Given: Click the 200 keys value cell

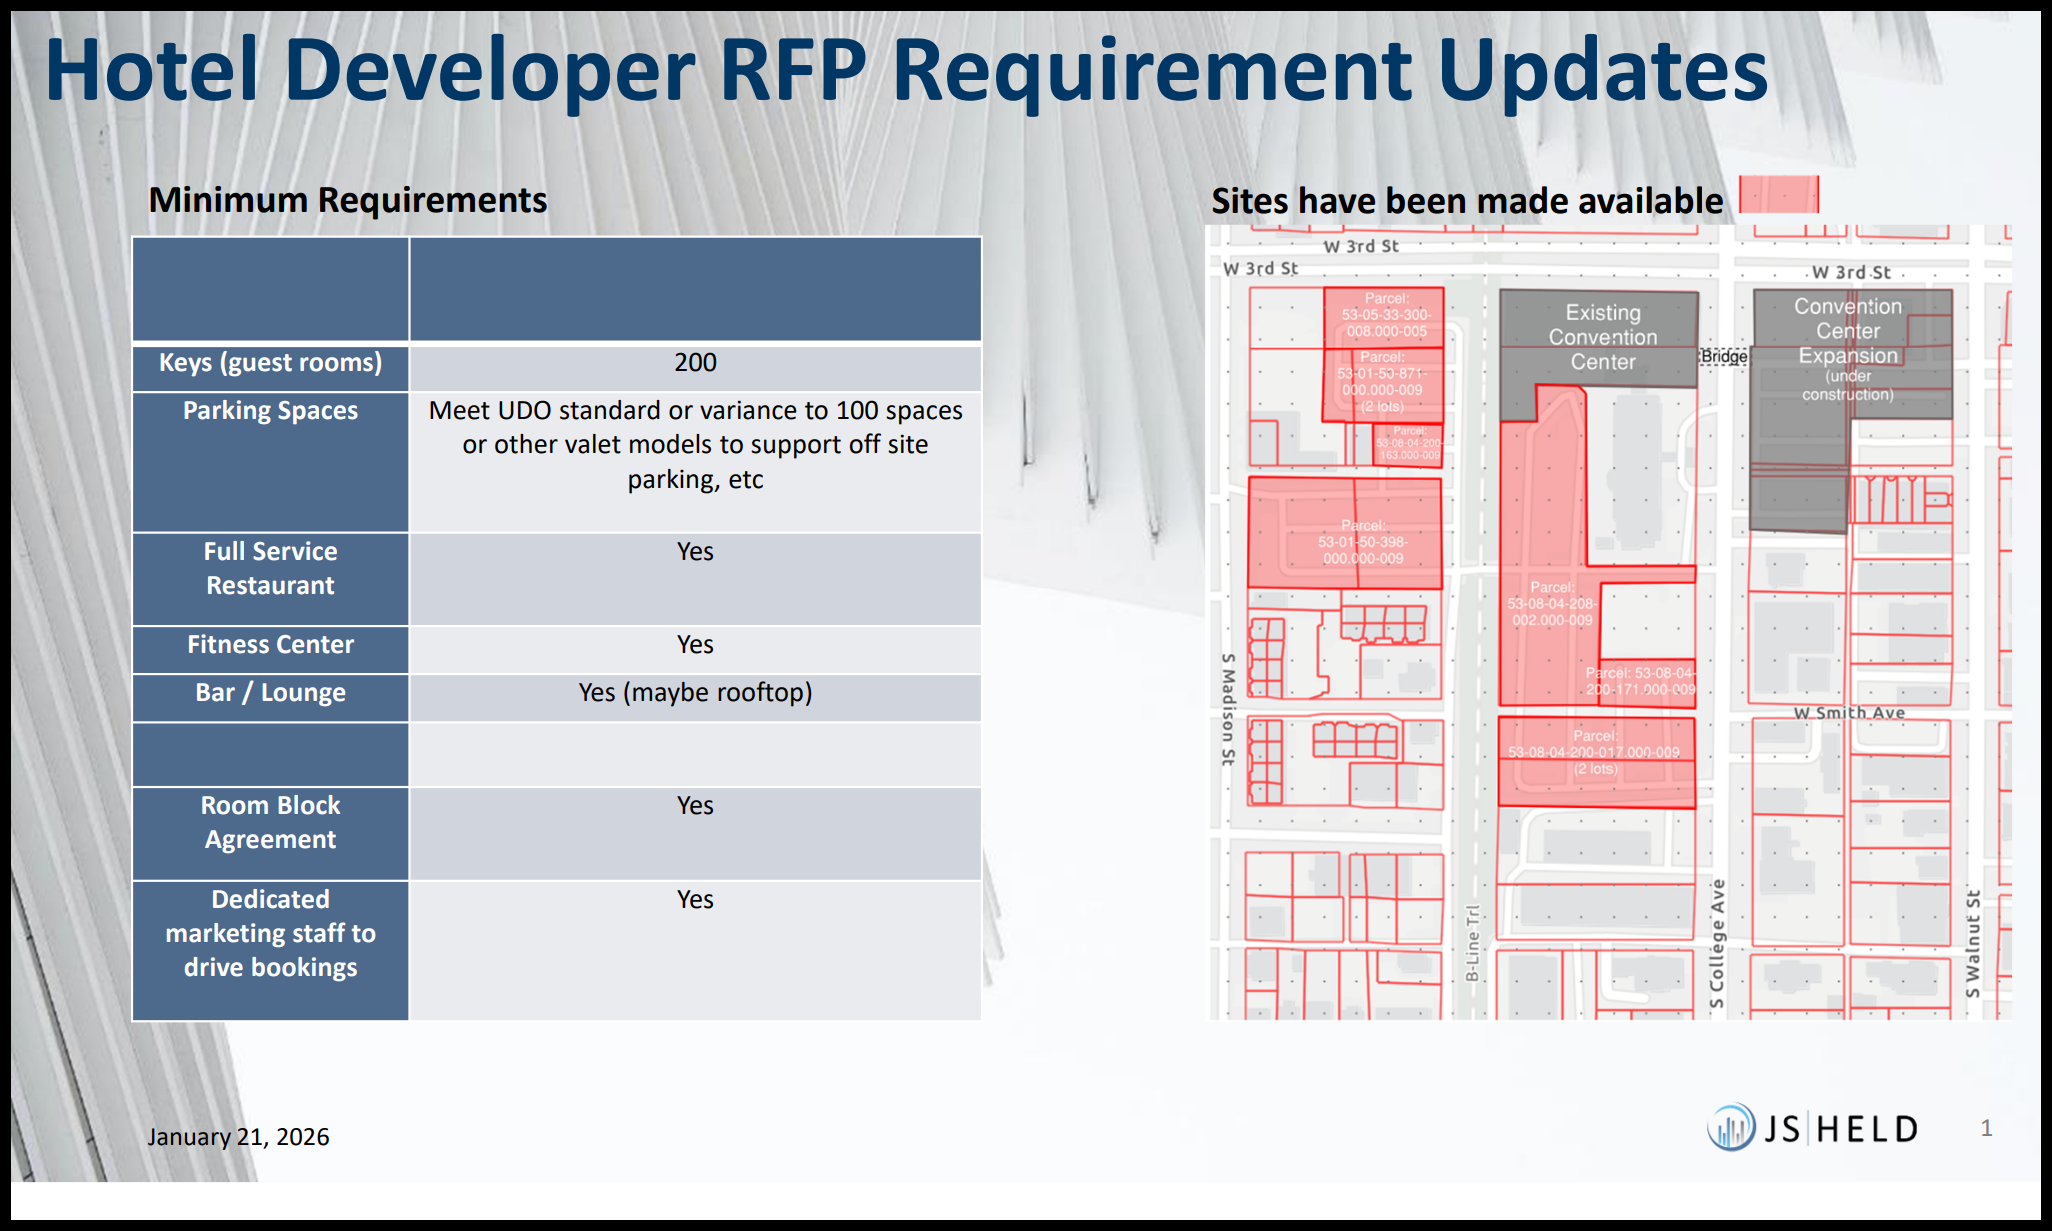Looking at the screenshot, I should pos(695,364).
